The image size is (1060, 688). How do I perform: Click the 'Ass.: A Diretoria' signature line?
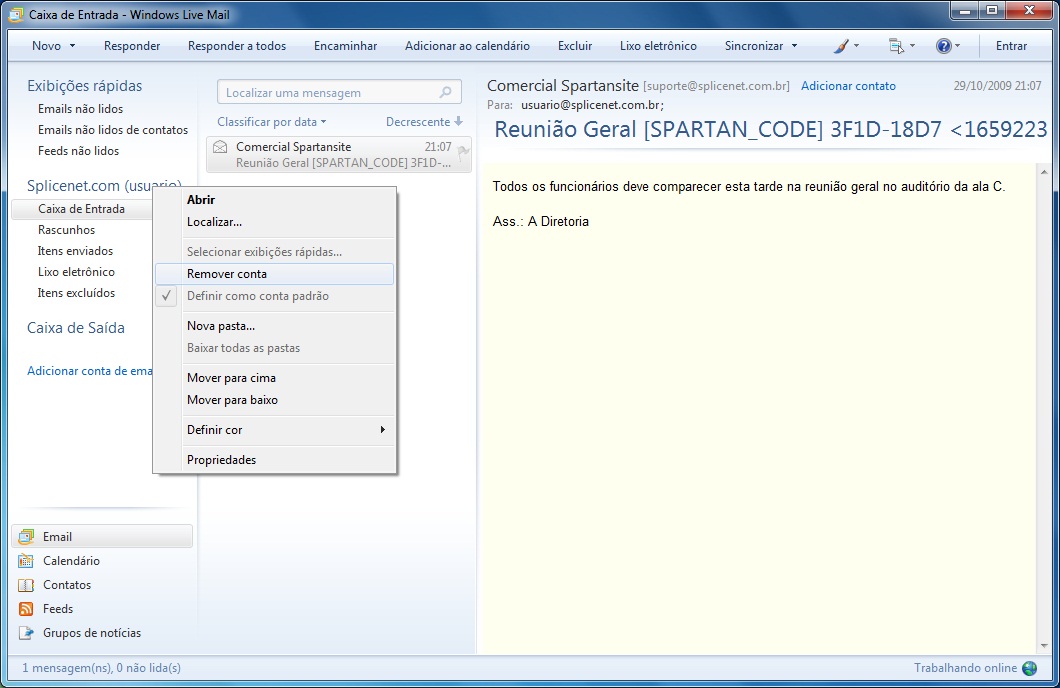point(541,222)
